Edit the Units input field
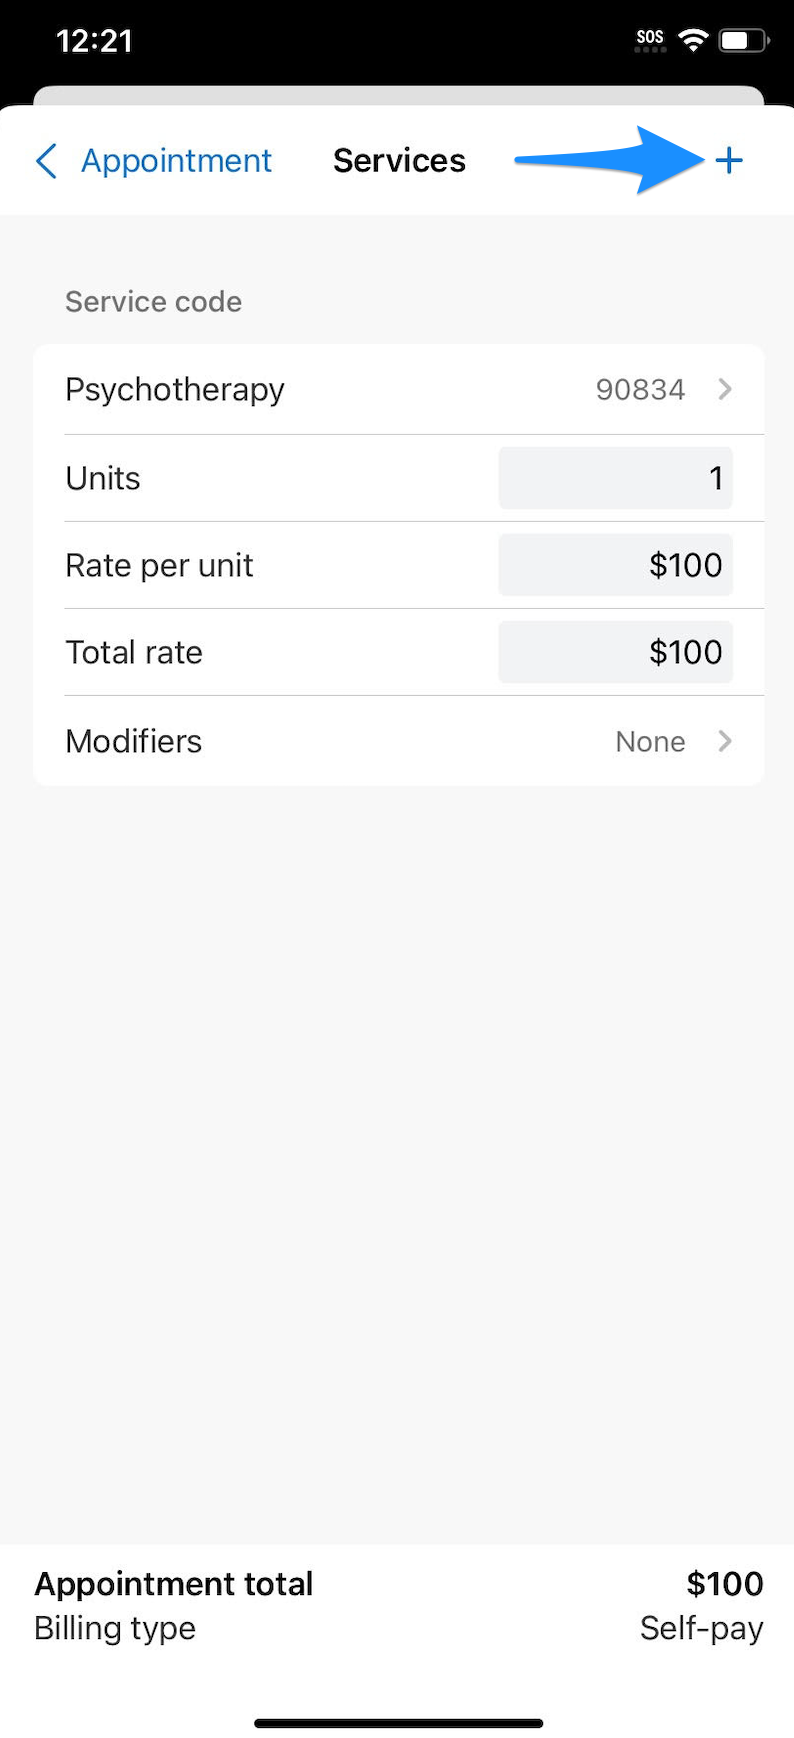The height and width of the screenshot is (1738, 794). pyautogui.click(x=615, y=478)
